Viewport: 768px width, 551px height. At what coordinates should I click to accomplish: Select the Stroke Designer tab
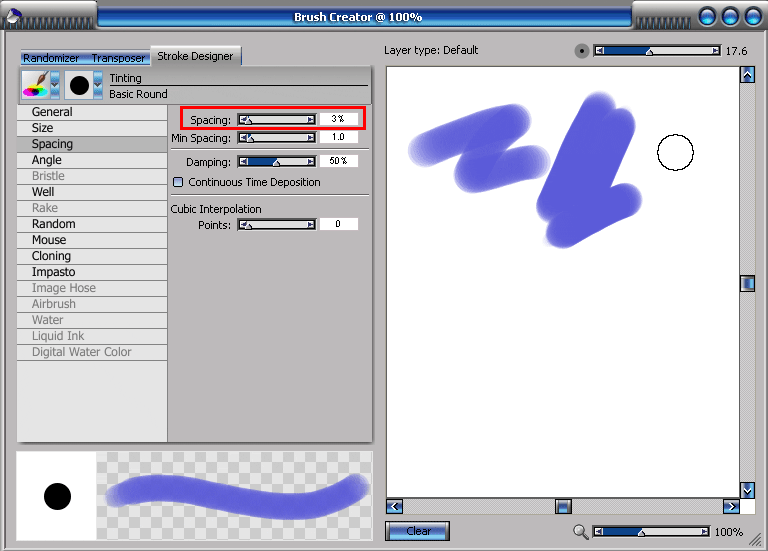tap(195, 56)
